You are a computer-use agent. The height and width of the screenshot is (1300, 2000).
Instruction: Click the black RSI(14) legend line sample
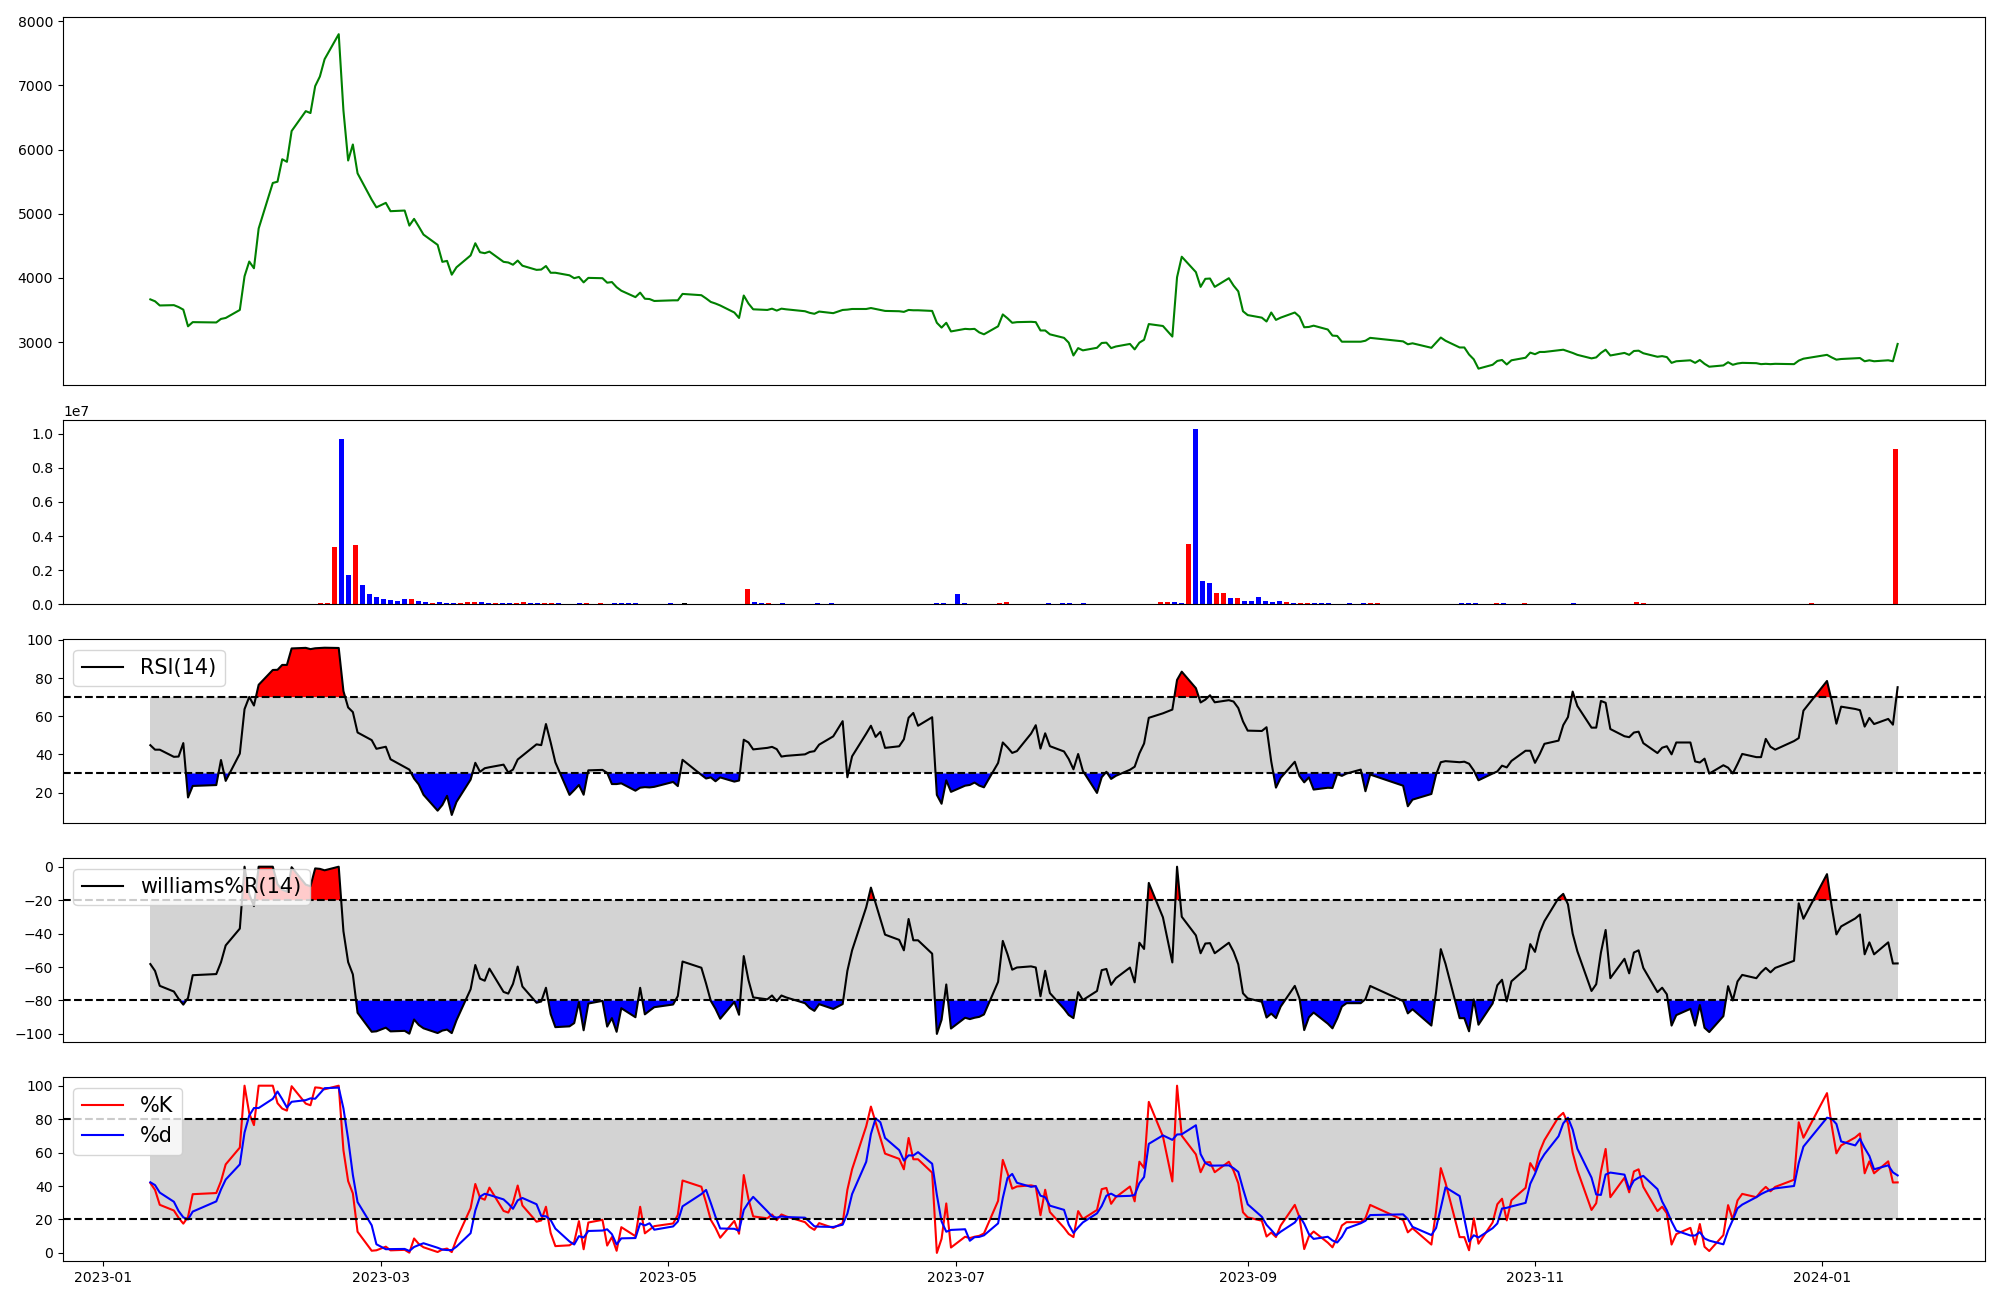(102, 667)
